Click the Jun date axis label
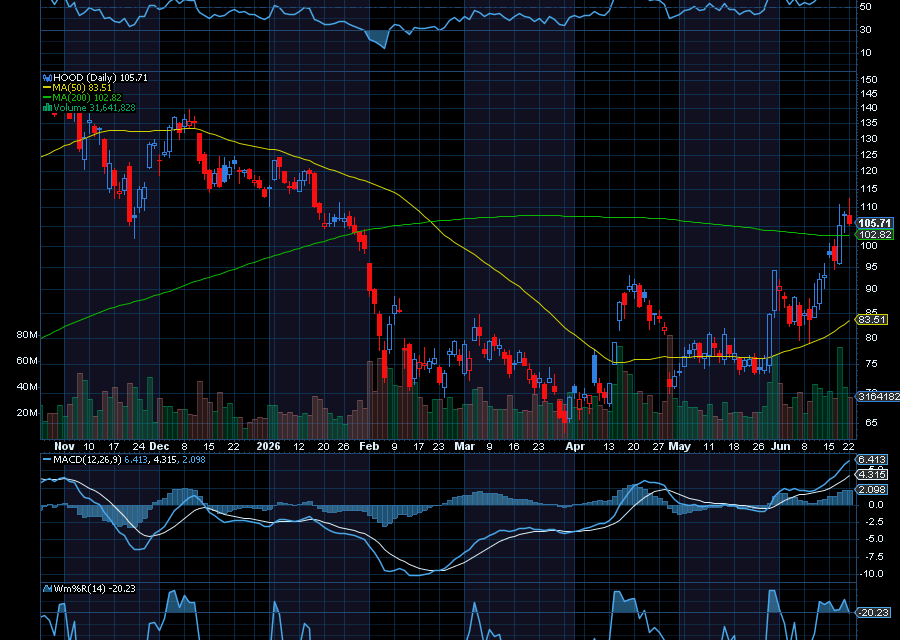 click(781, 447)
